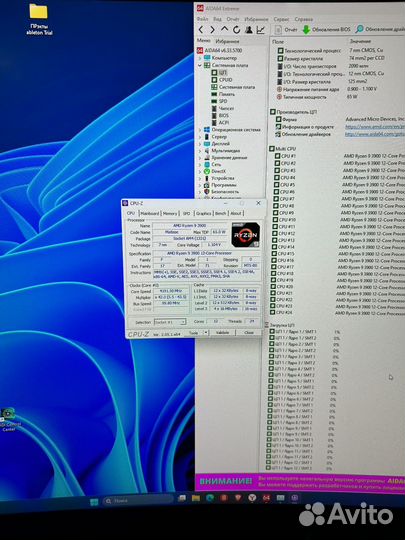Open the AIDA64 graph chart tool
Viewport: 405px width, 540px height.
(261, 30)
